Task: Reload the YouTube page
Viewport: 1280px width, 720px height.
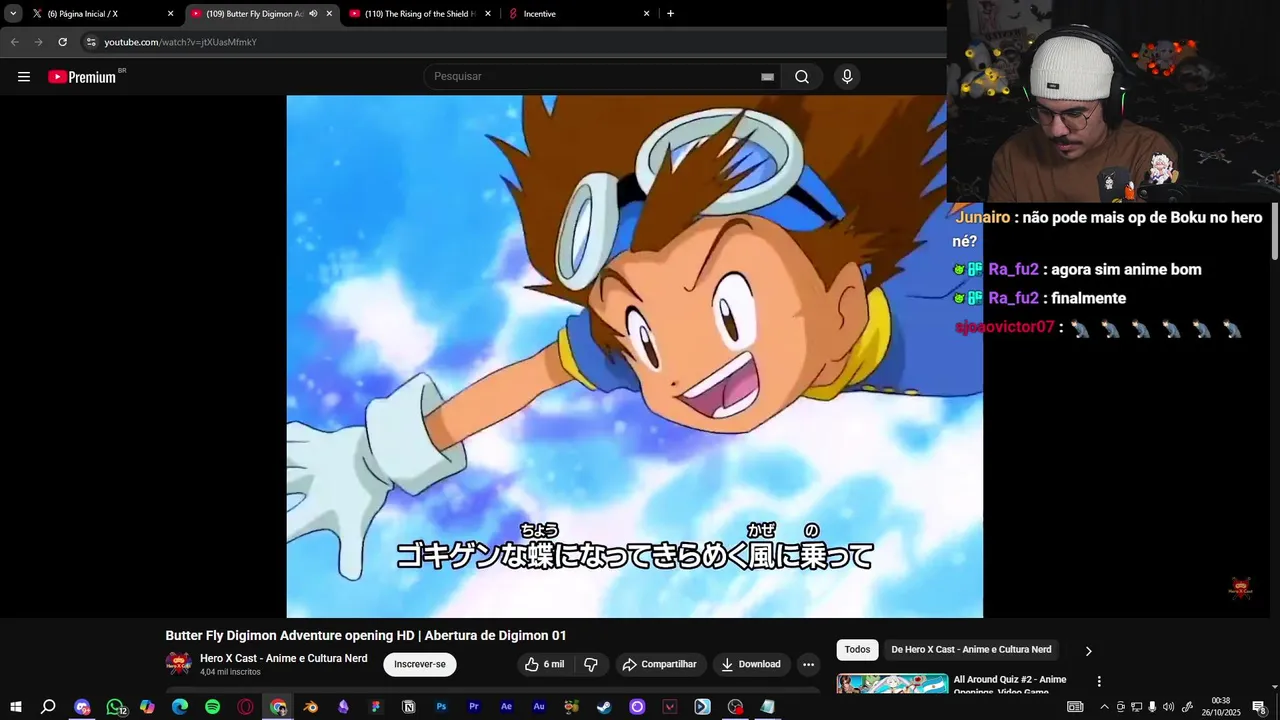Action: [62, 42]
